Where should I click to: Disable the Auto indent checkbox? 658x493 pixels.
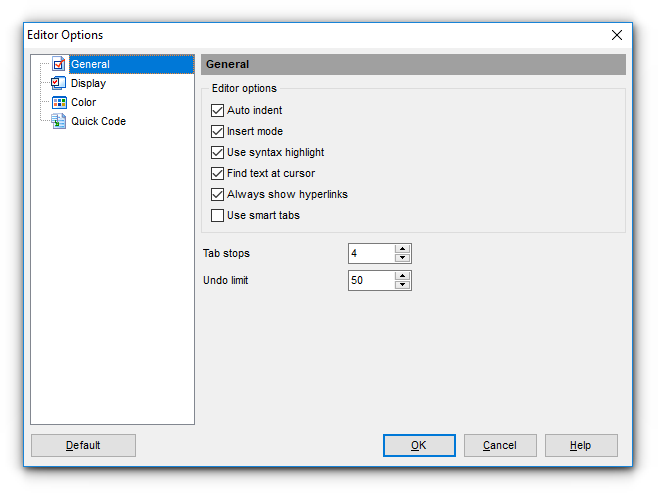coord(217,110)
